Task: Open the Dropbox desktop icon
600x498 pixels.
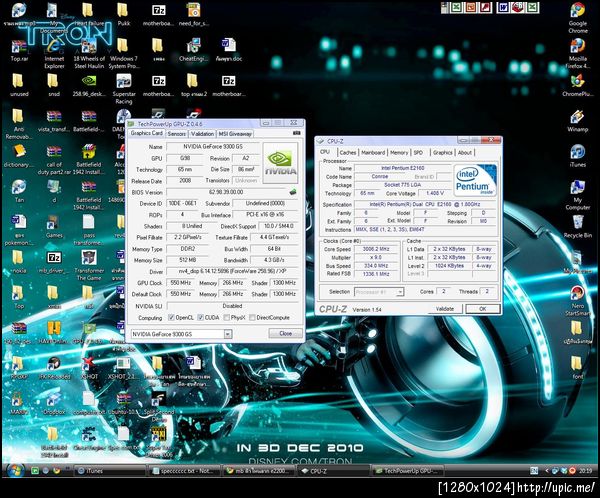Action: click(x=54, y=404)
